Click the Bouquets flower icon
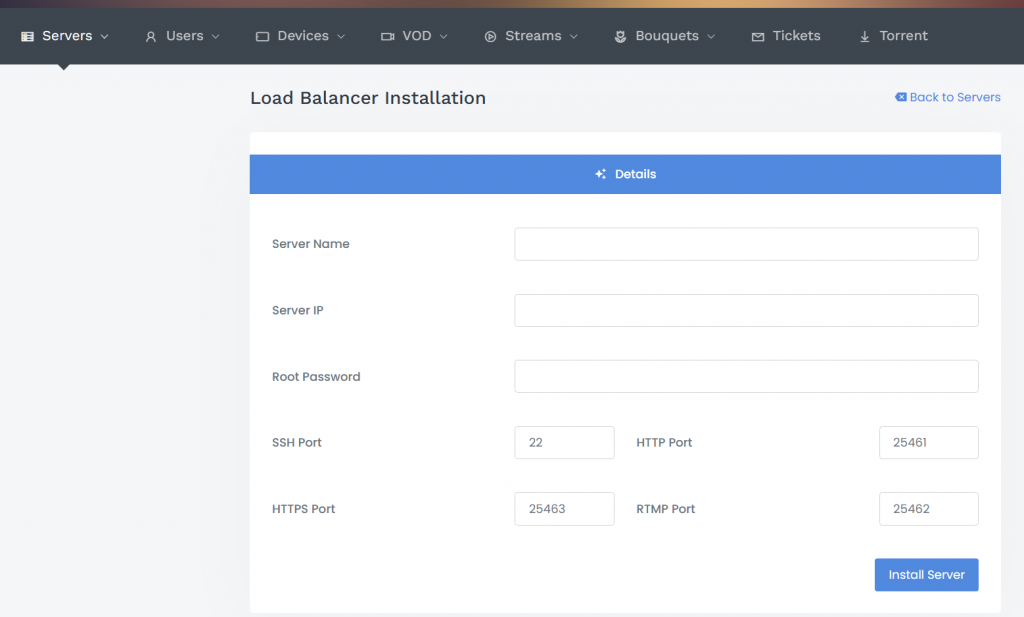The image size is (1024, 617). [620, 36]
